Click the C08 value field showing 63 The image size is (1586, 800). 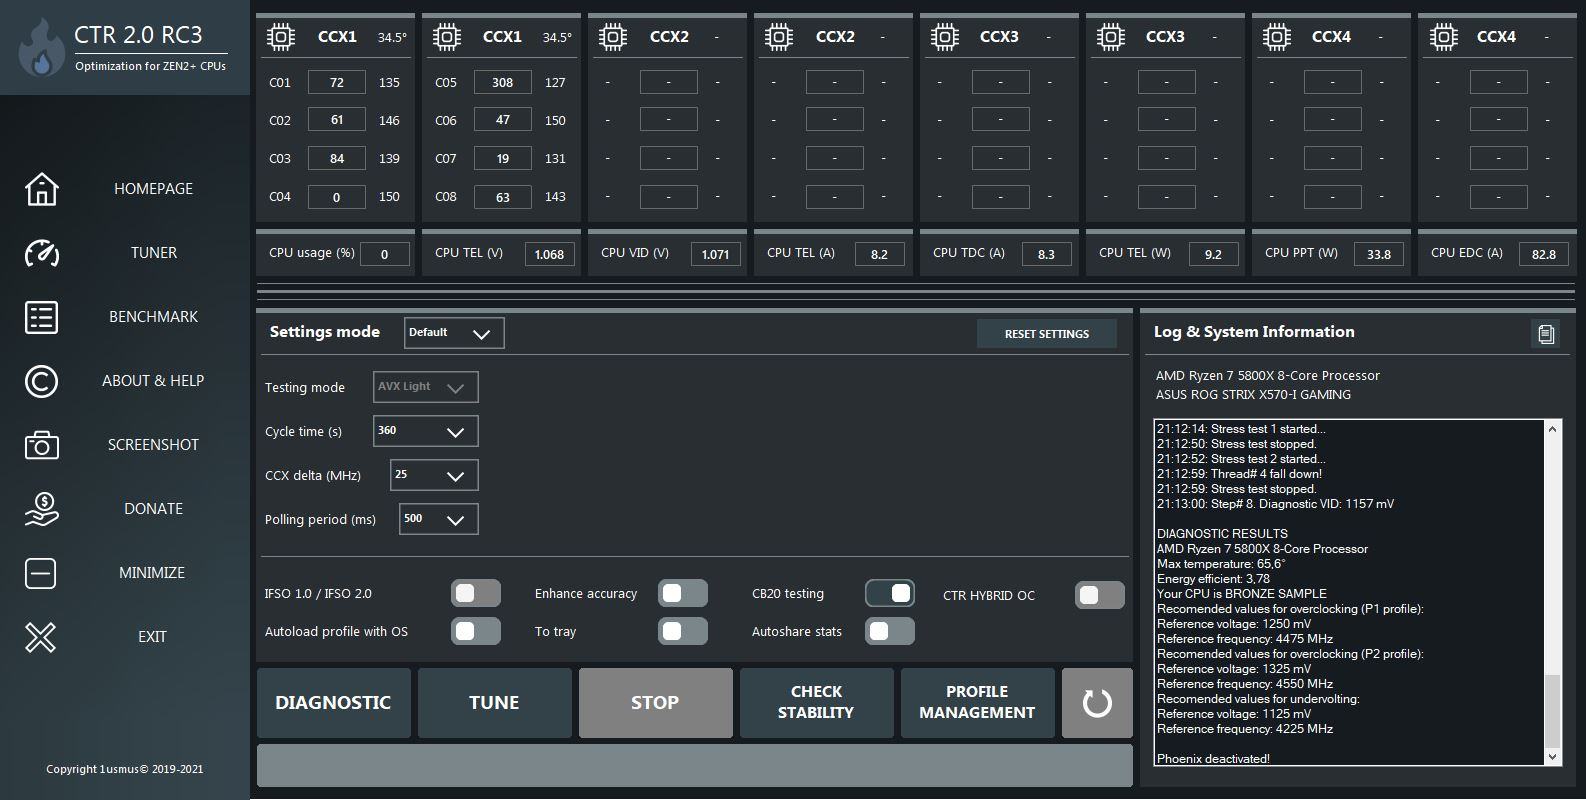click(x=502, y=196)
